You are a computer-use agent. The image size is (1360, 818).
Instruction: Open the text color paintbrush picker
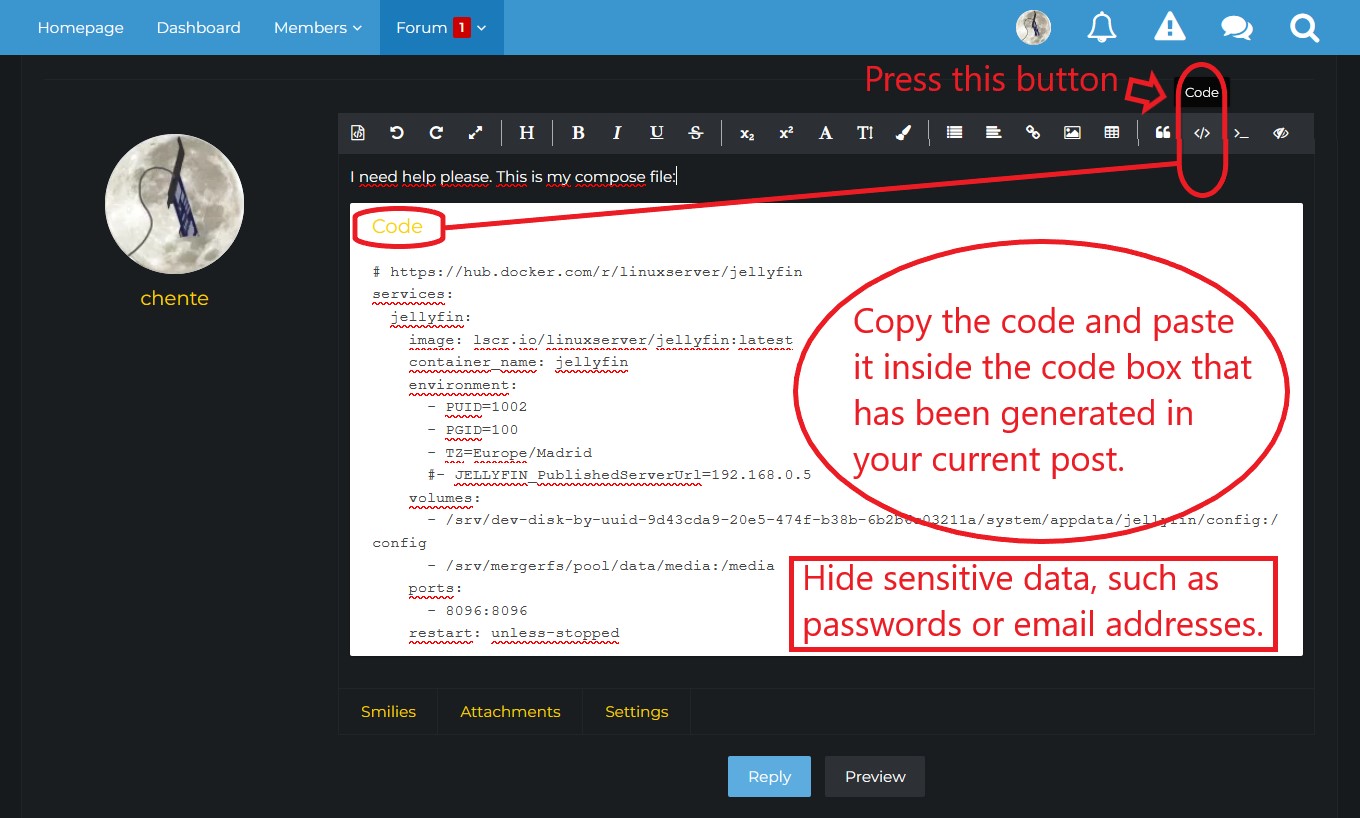(x=903, y=133)
